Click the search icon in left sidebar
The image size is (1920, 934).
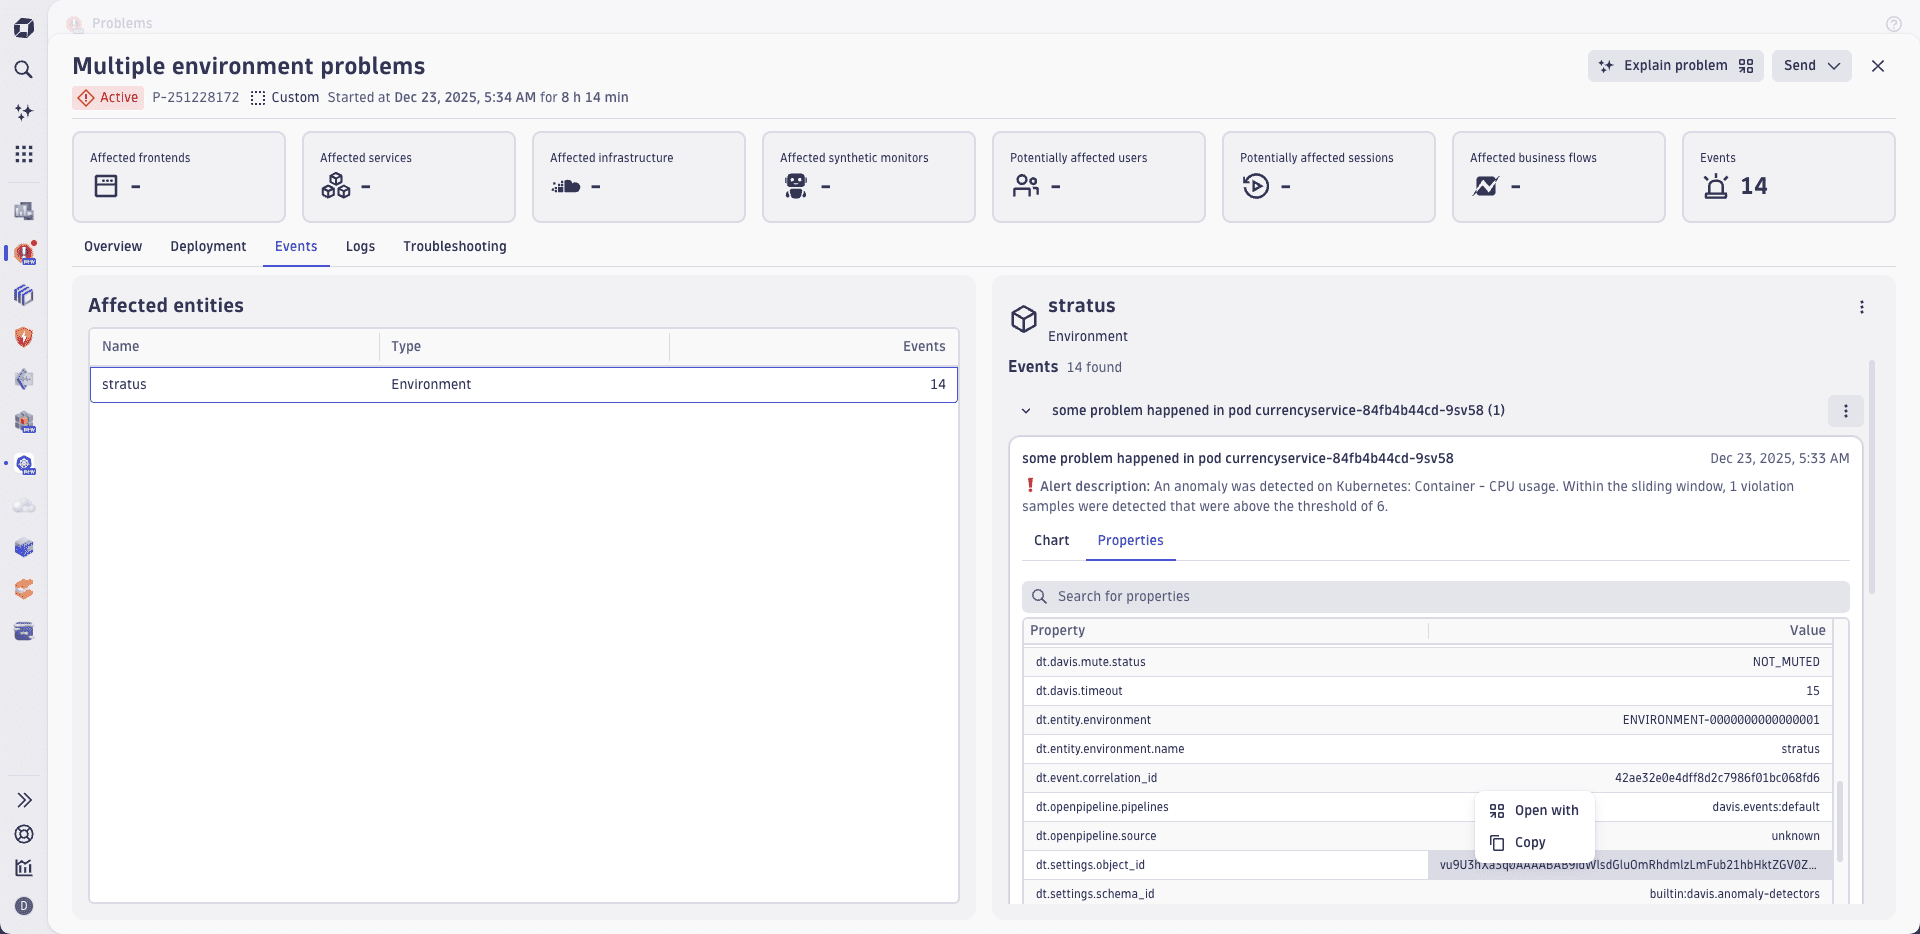click(24, 69)
